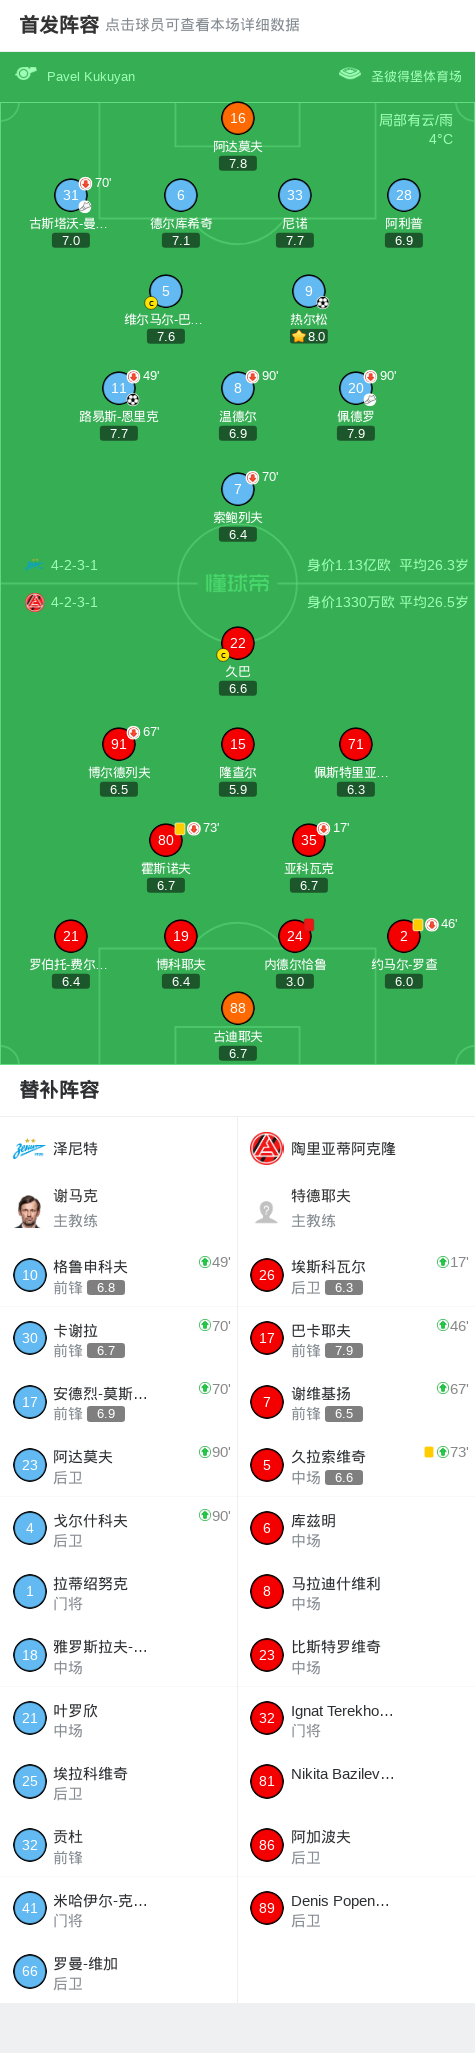Click the 陶里亚蒂阿克隆 club crest
Image resolution: width=475 pixels, height=2053 pixels.
[x=266, y=1148]
